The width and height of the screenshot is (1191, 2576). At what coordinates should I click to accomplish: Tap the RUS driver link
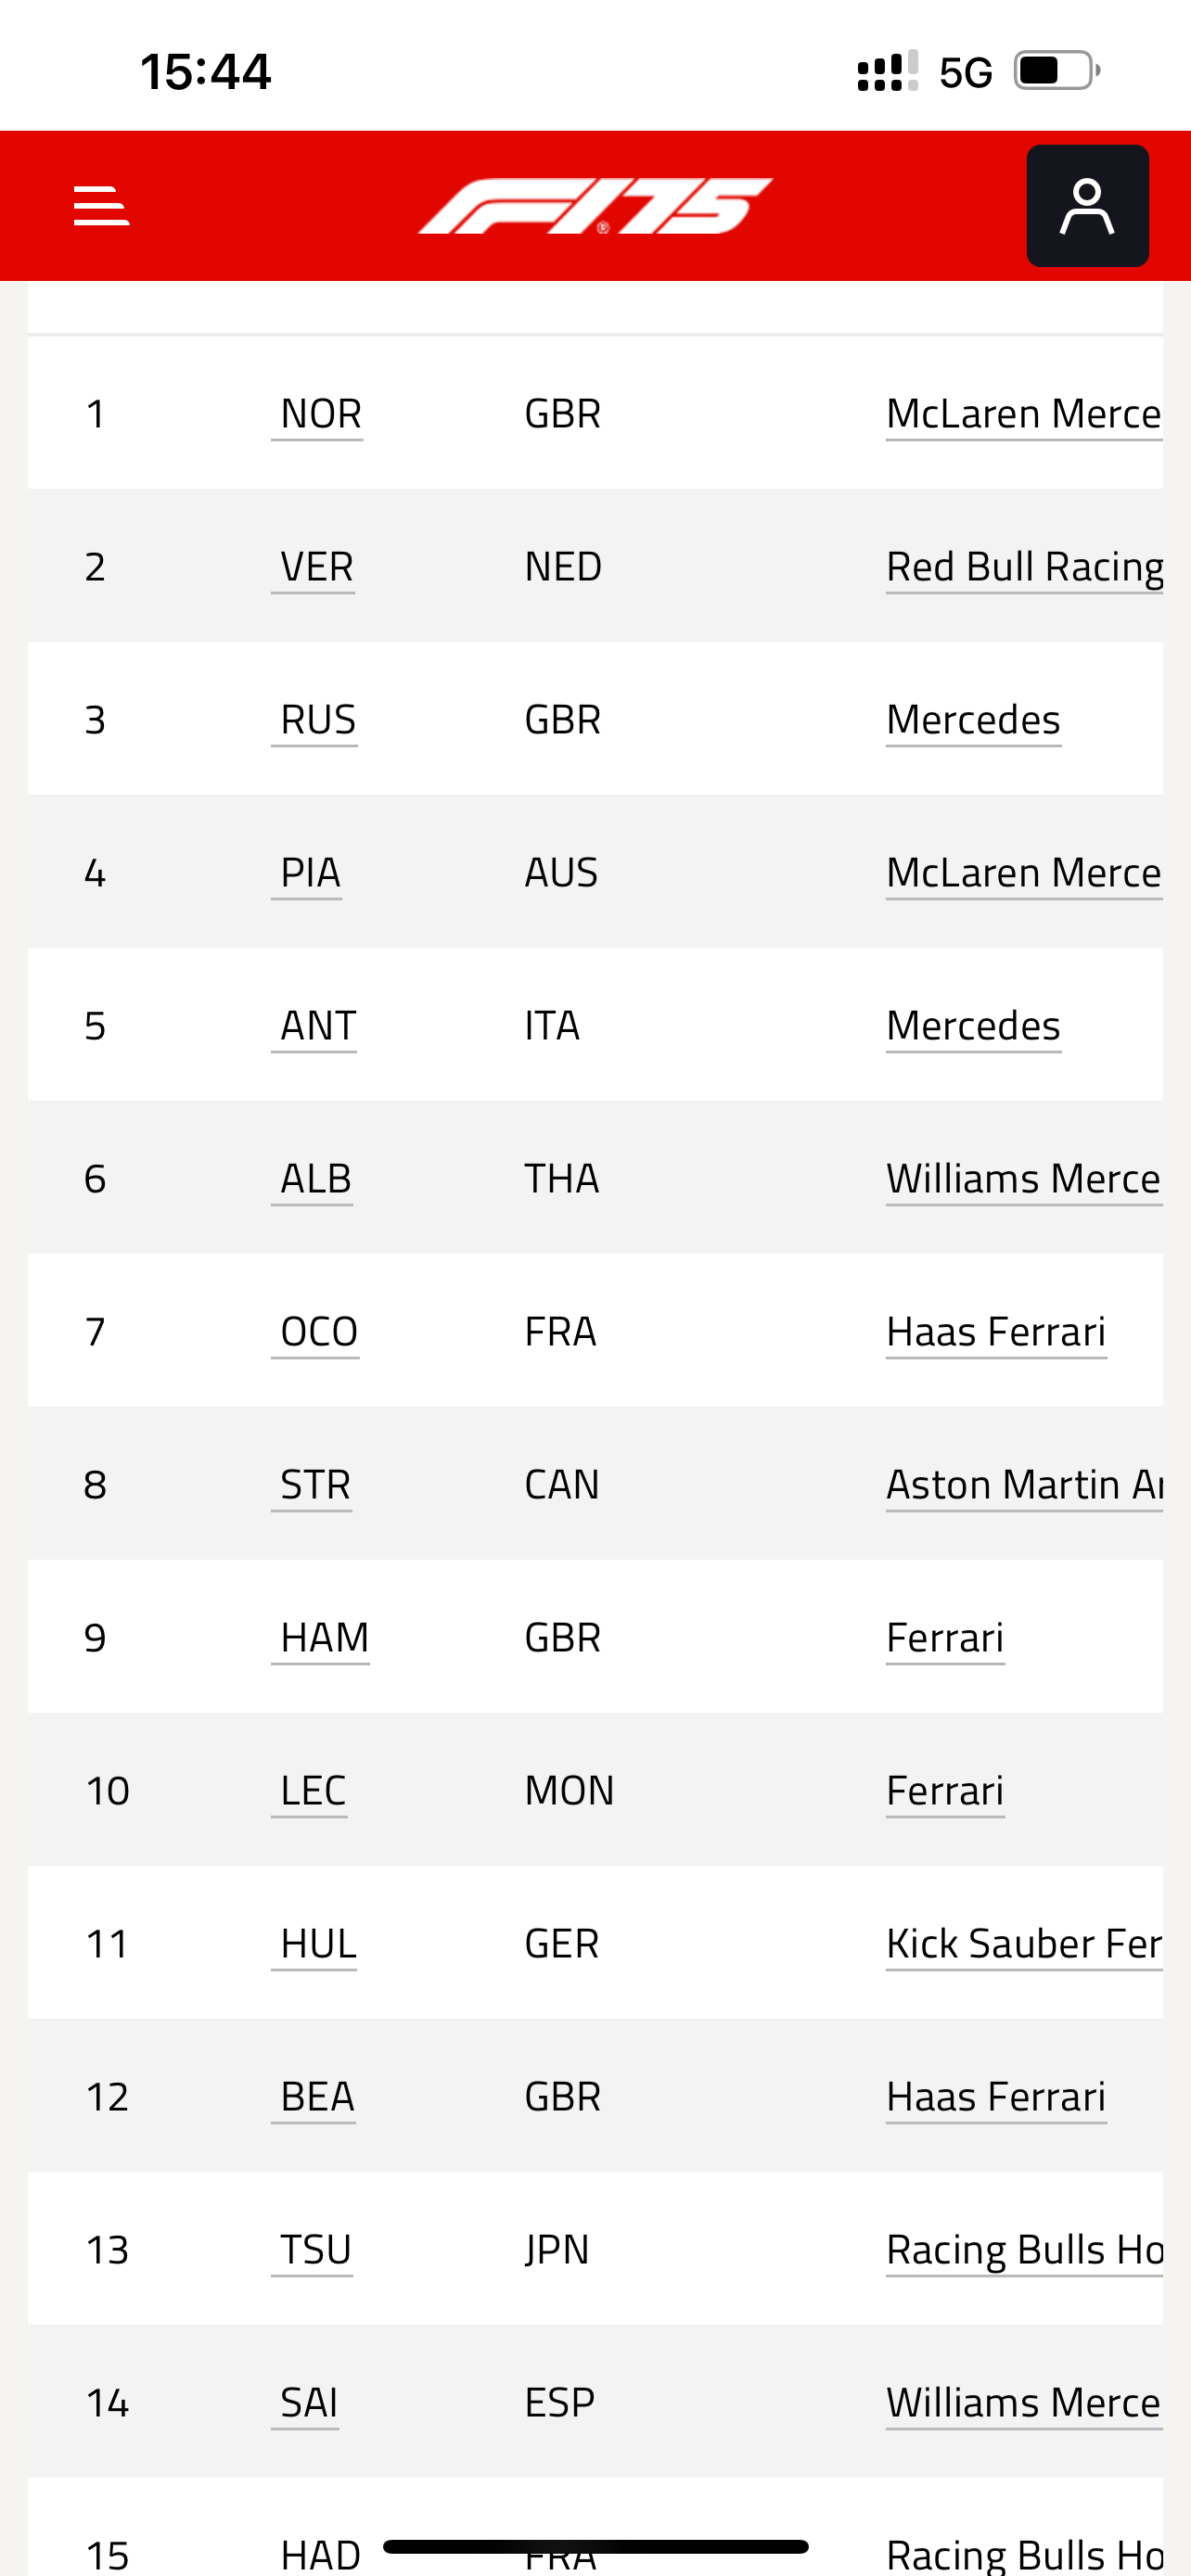pos(317,720)
